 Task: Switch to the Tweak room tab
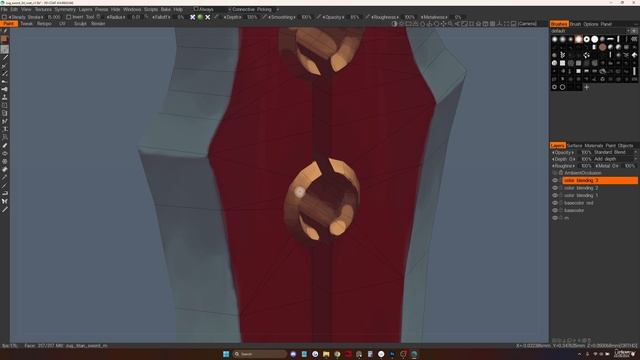tap(27, 24)
